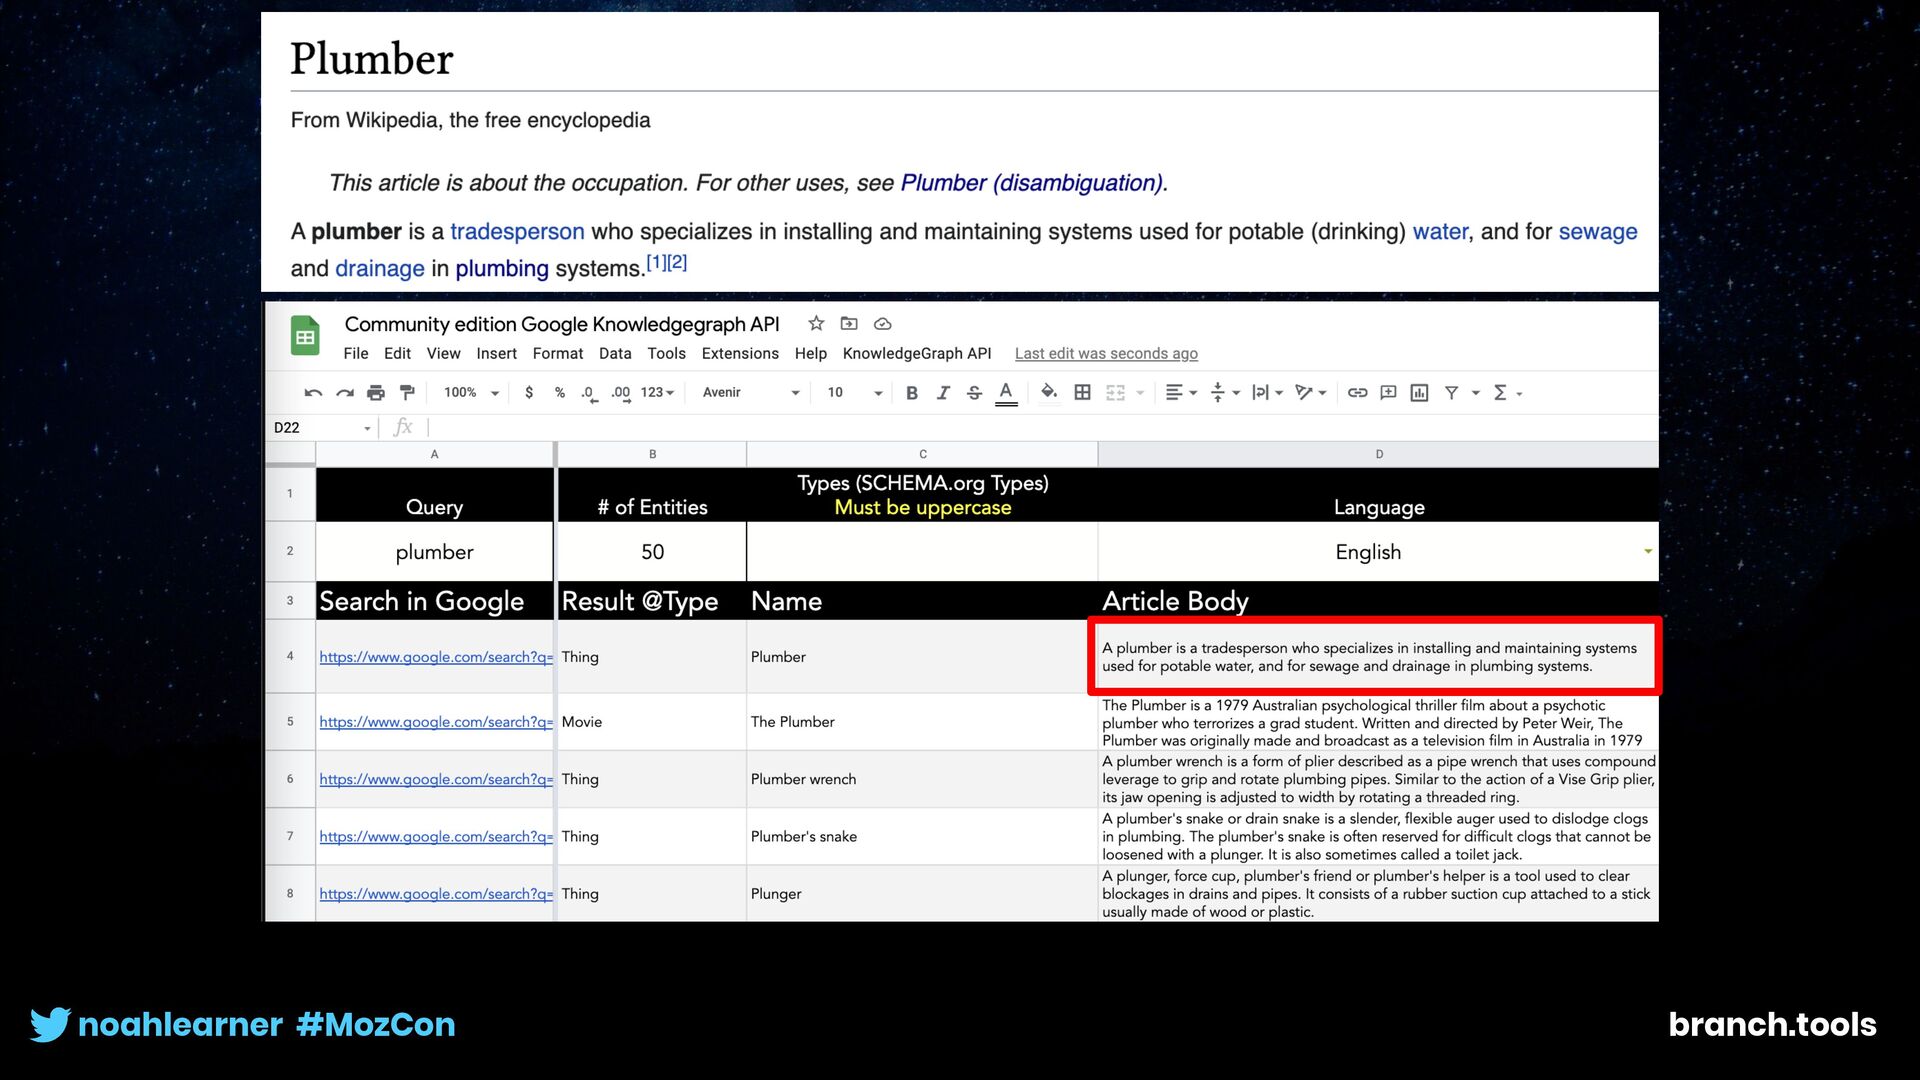Click 'Plumber (disambiguation)' Wikipedia link

pos(1031,183)
